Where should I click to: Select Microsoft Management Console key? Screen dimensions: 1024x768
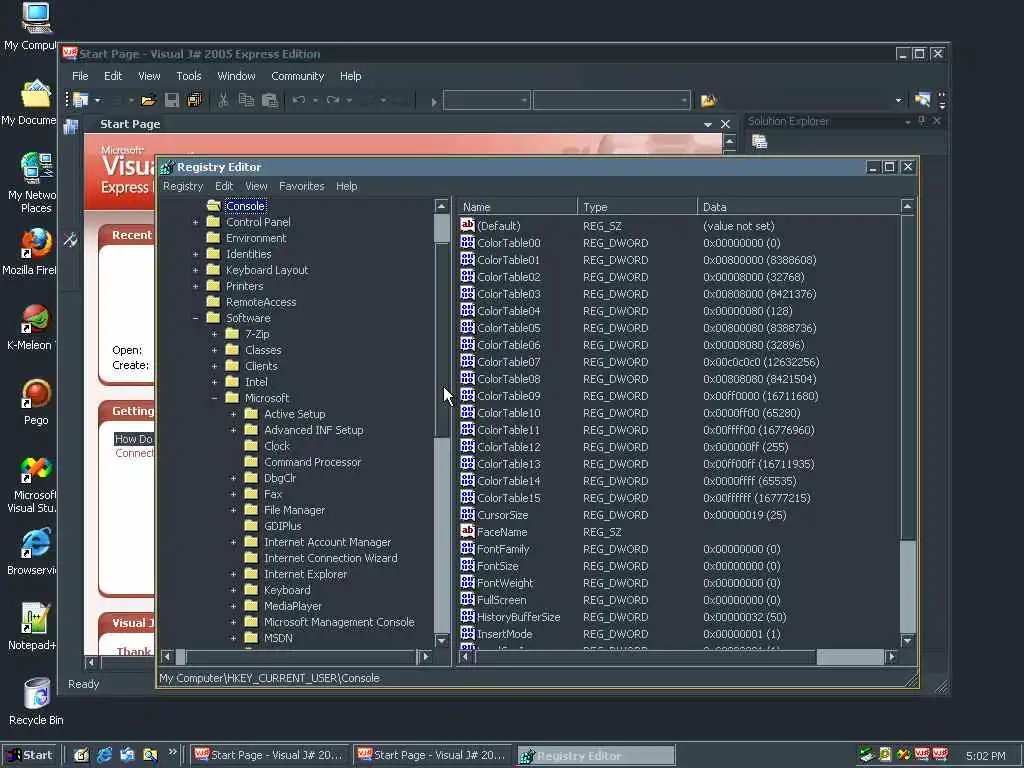point(339,622)
